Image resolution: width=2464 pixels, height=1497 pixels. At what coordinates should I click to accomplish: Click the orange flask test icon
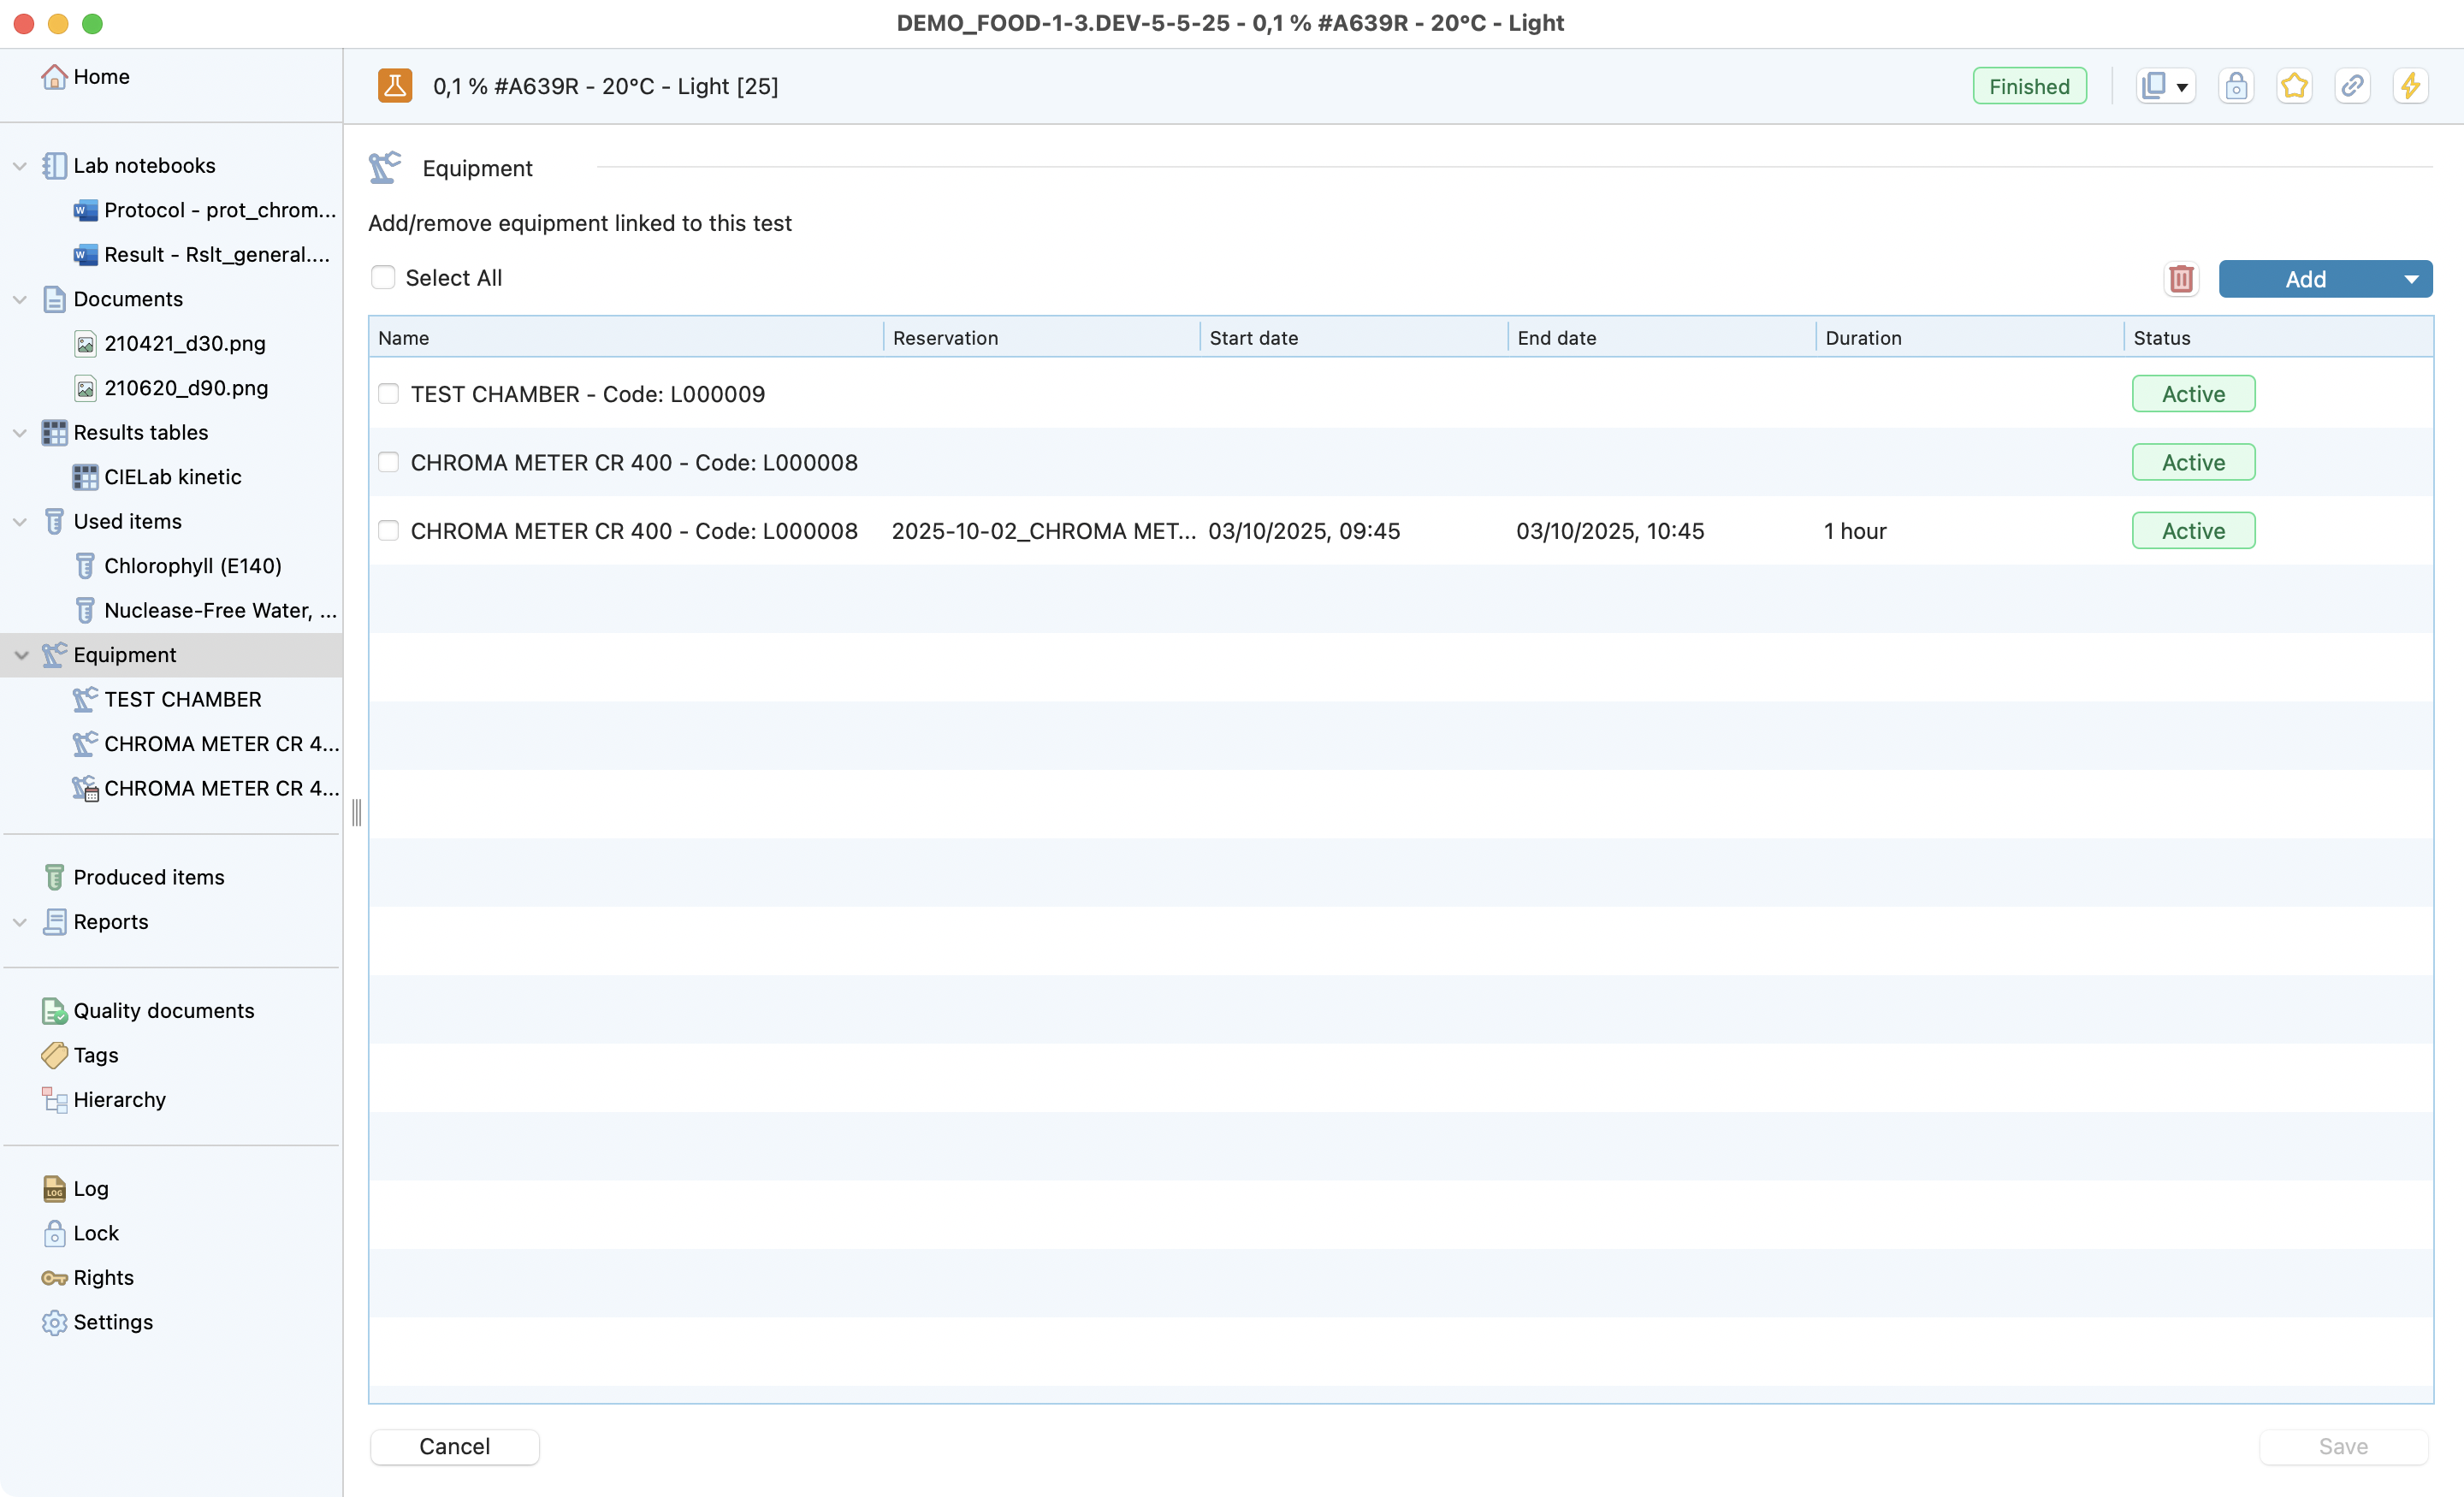click(395, 86)
